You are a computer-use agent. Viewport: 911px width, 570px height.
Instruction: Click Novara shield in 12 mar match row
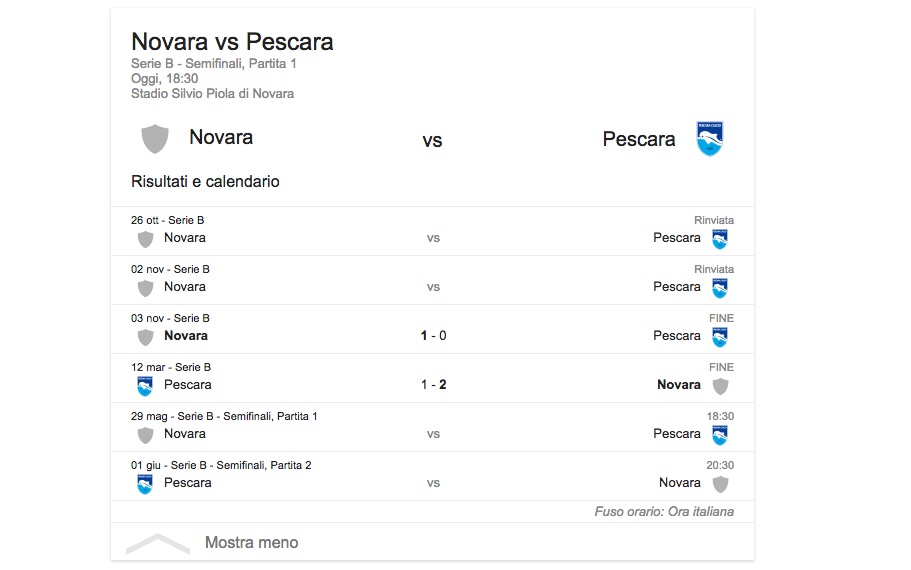(x=720, y=386)
